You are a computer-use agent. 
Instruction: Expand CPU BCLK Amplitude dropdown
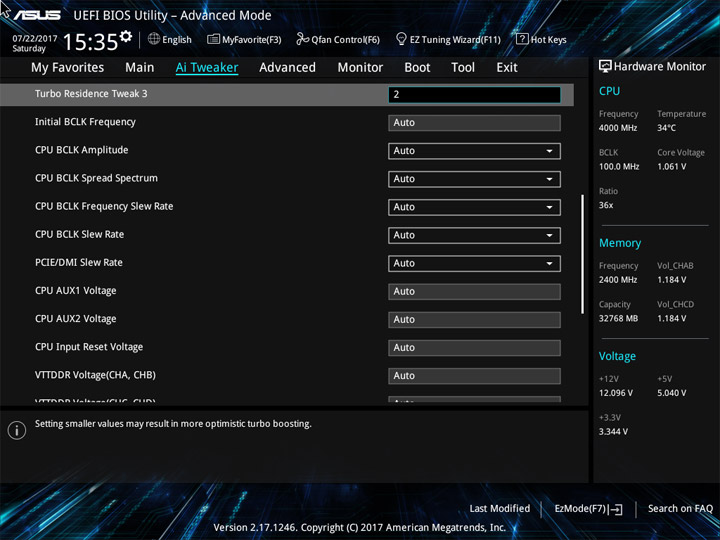tap(474, 151)
